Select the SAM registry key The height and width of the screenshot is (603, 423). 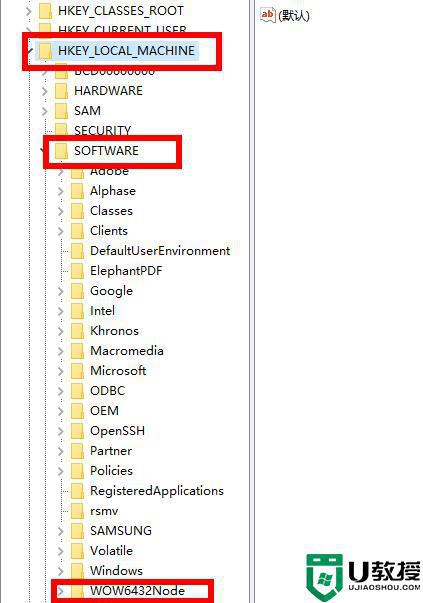(x=87, y=111)
